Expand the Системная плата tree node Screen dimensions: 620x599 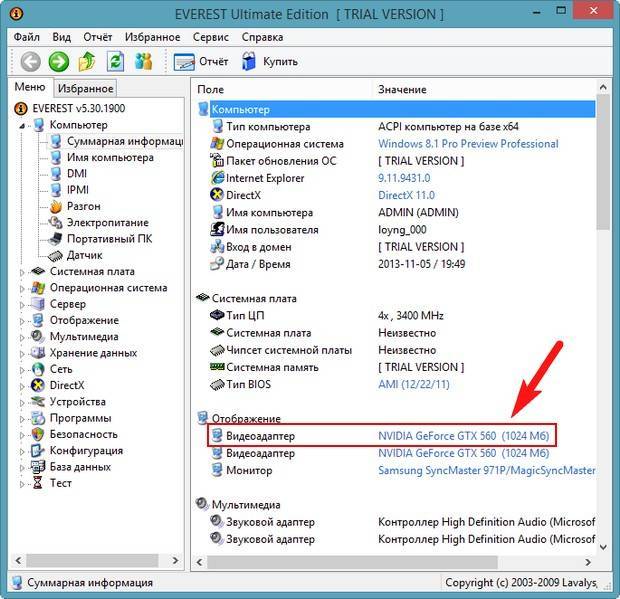(22, 272)
